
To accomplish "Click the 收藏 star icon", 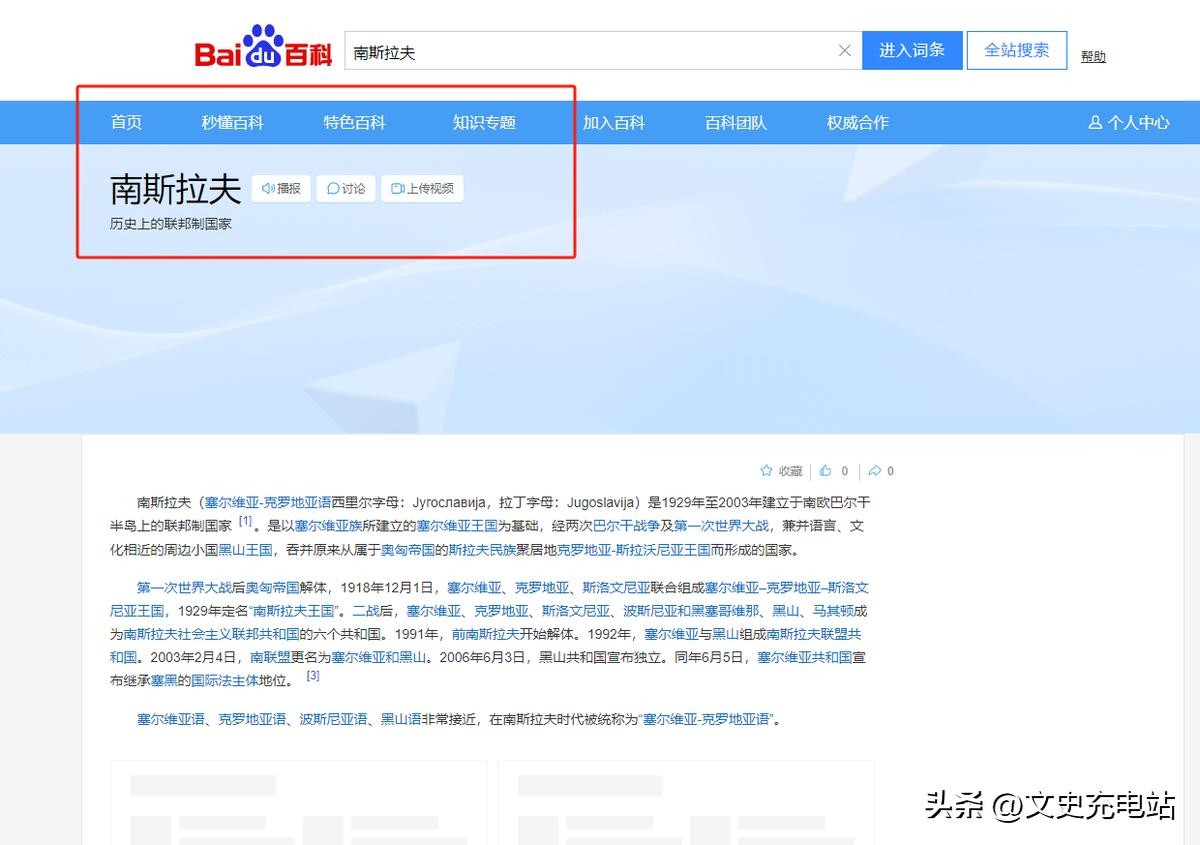I will tap(766, 471).
